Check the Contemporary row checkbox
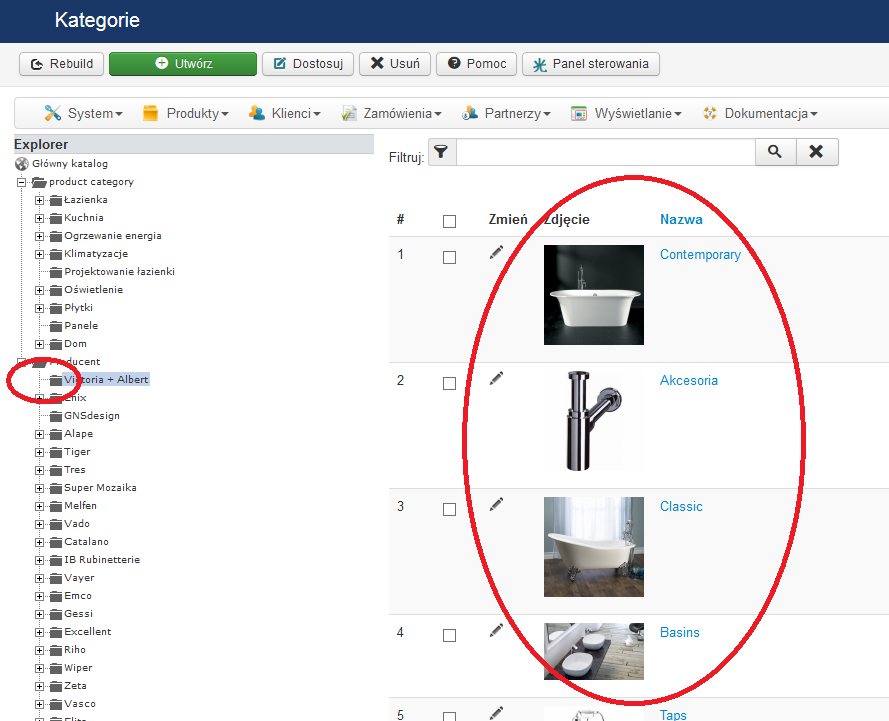889x721 pixels. 449,257
